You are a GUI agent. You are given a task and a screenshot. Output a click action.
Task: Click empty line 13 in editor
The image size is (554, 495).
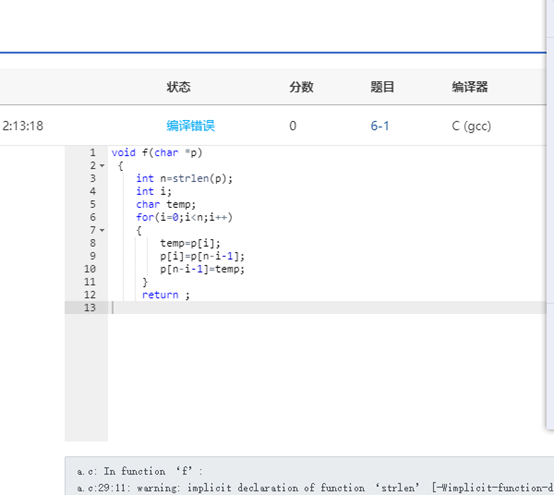click(327, 307)
